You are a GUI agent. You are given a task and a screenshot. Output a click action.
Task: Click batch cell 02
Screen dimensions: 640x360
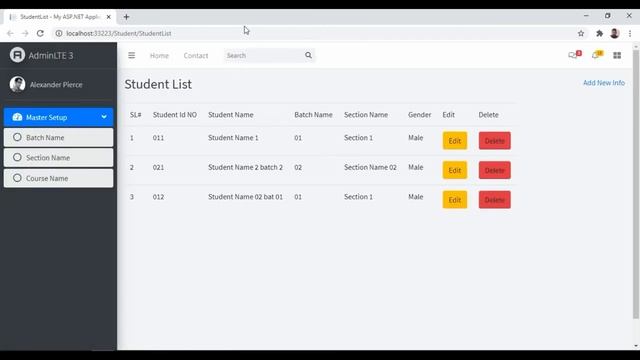point(298,167)
